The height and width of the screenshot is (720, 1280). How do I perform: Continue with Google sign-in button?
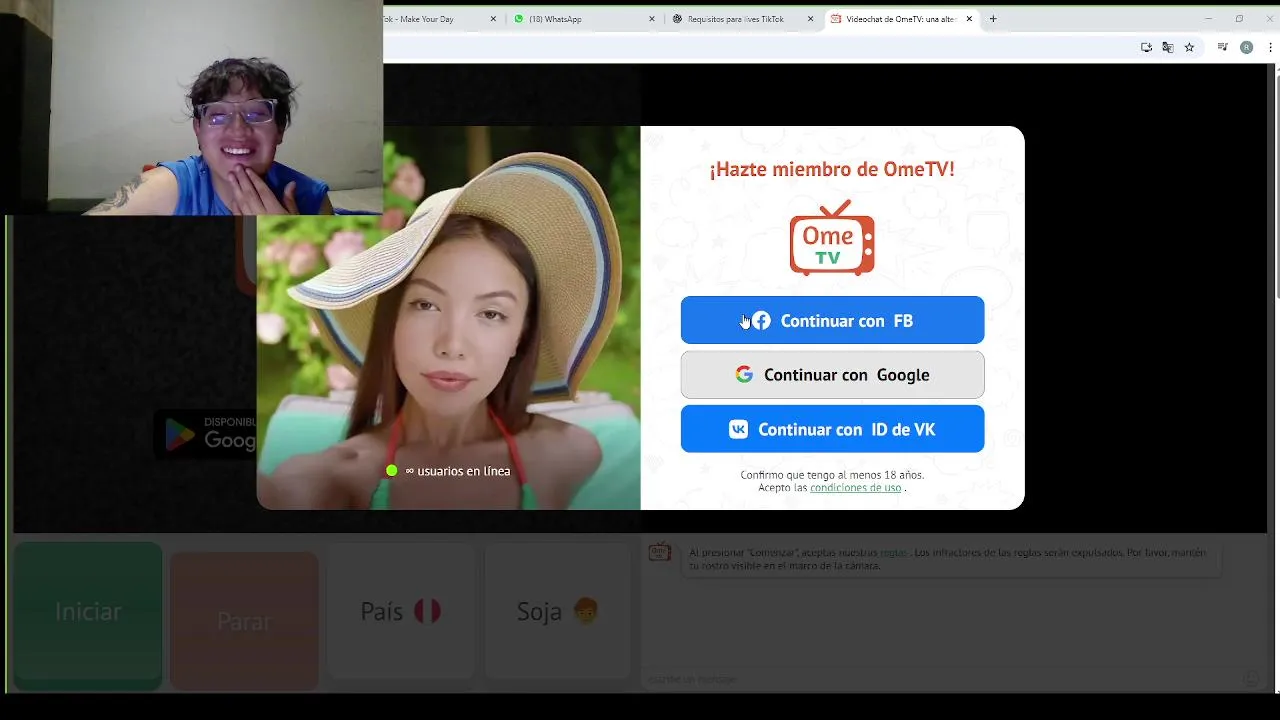click(x=832, y=375)
